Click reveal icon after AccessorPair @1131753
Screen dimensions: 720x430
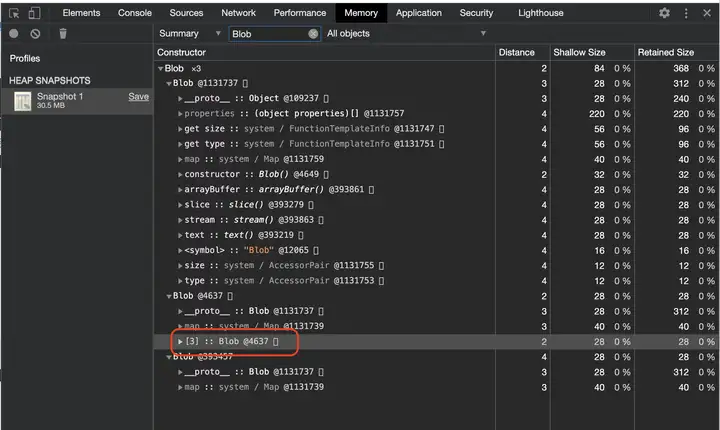(x=381, y=281)
